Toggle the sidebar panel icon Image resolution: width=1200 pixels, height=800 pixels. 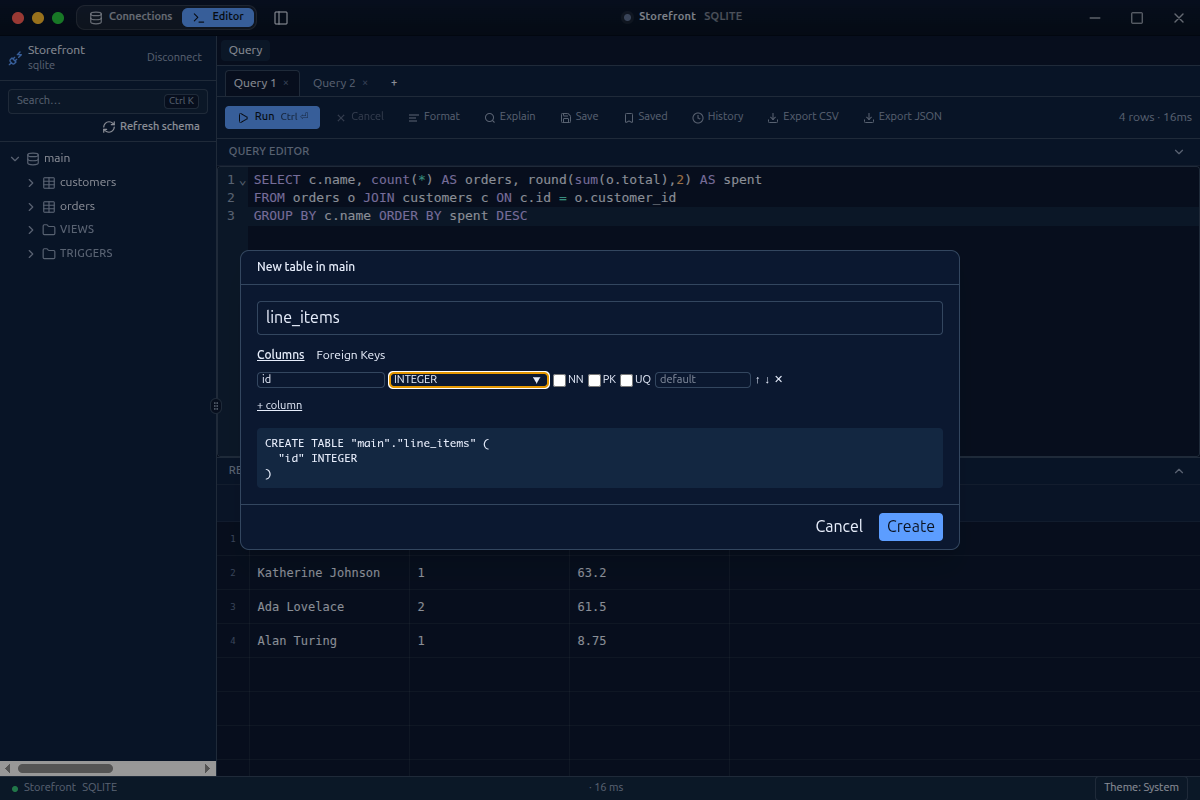(x=281, y=18)
